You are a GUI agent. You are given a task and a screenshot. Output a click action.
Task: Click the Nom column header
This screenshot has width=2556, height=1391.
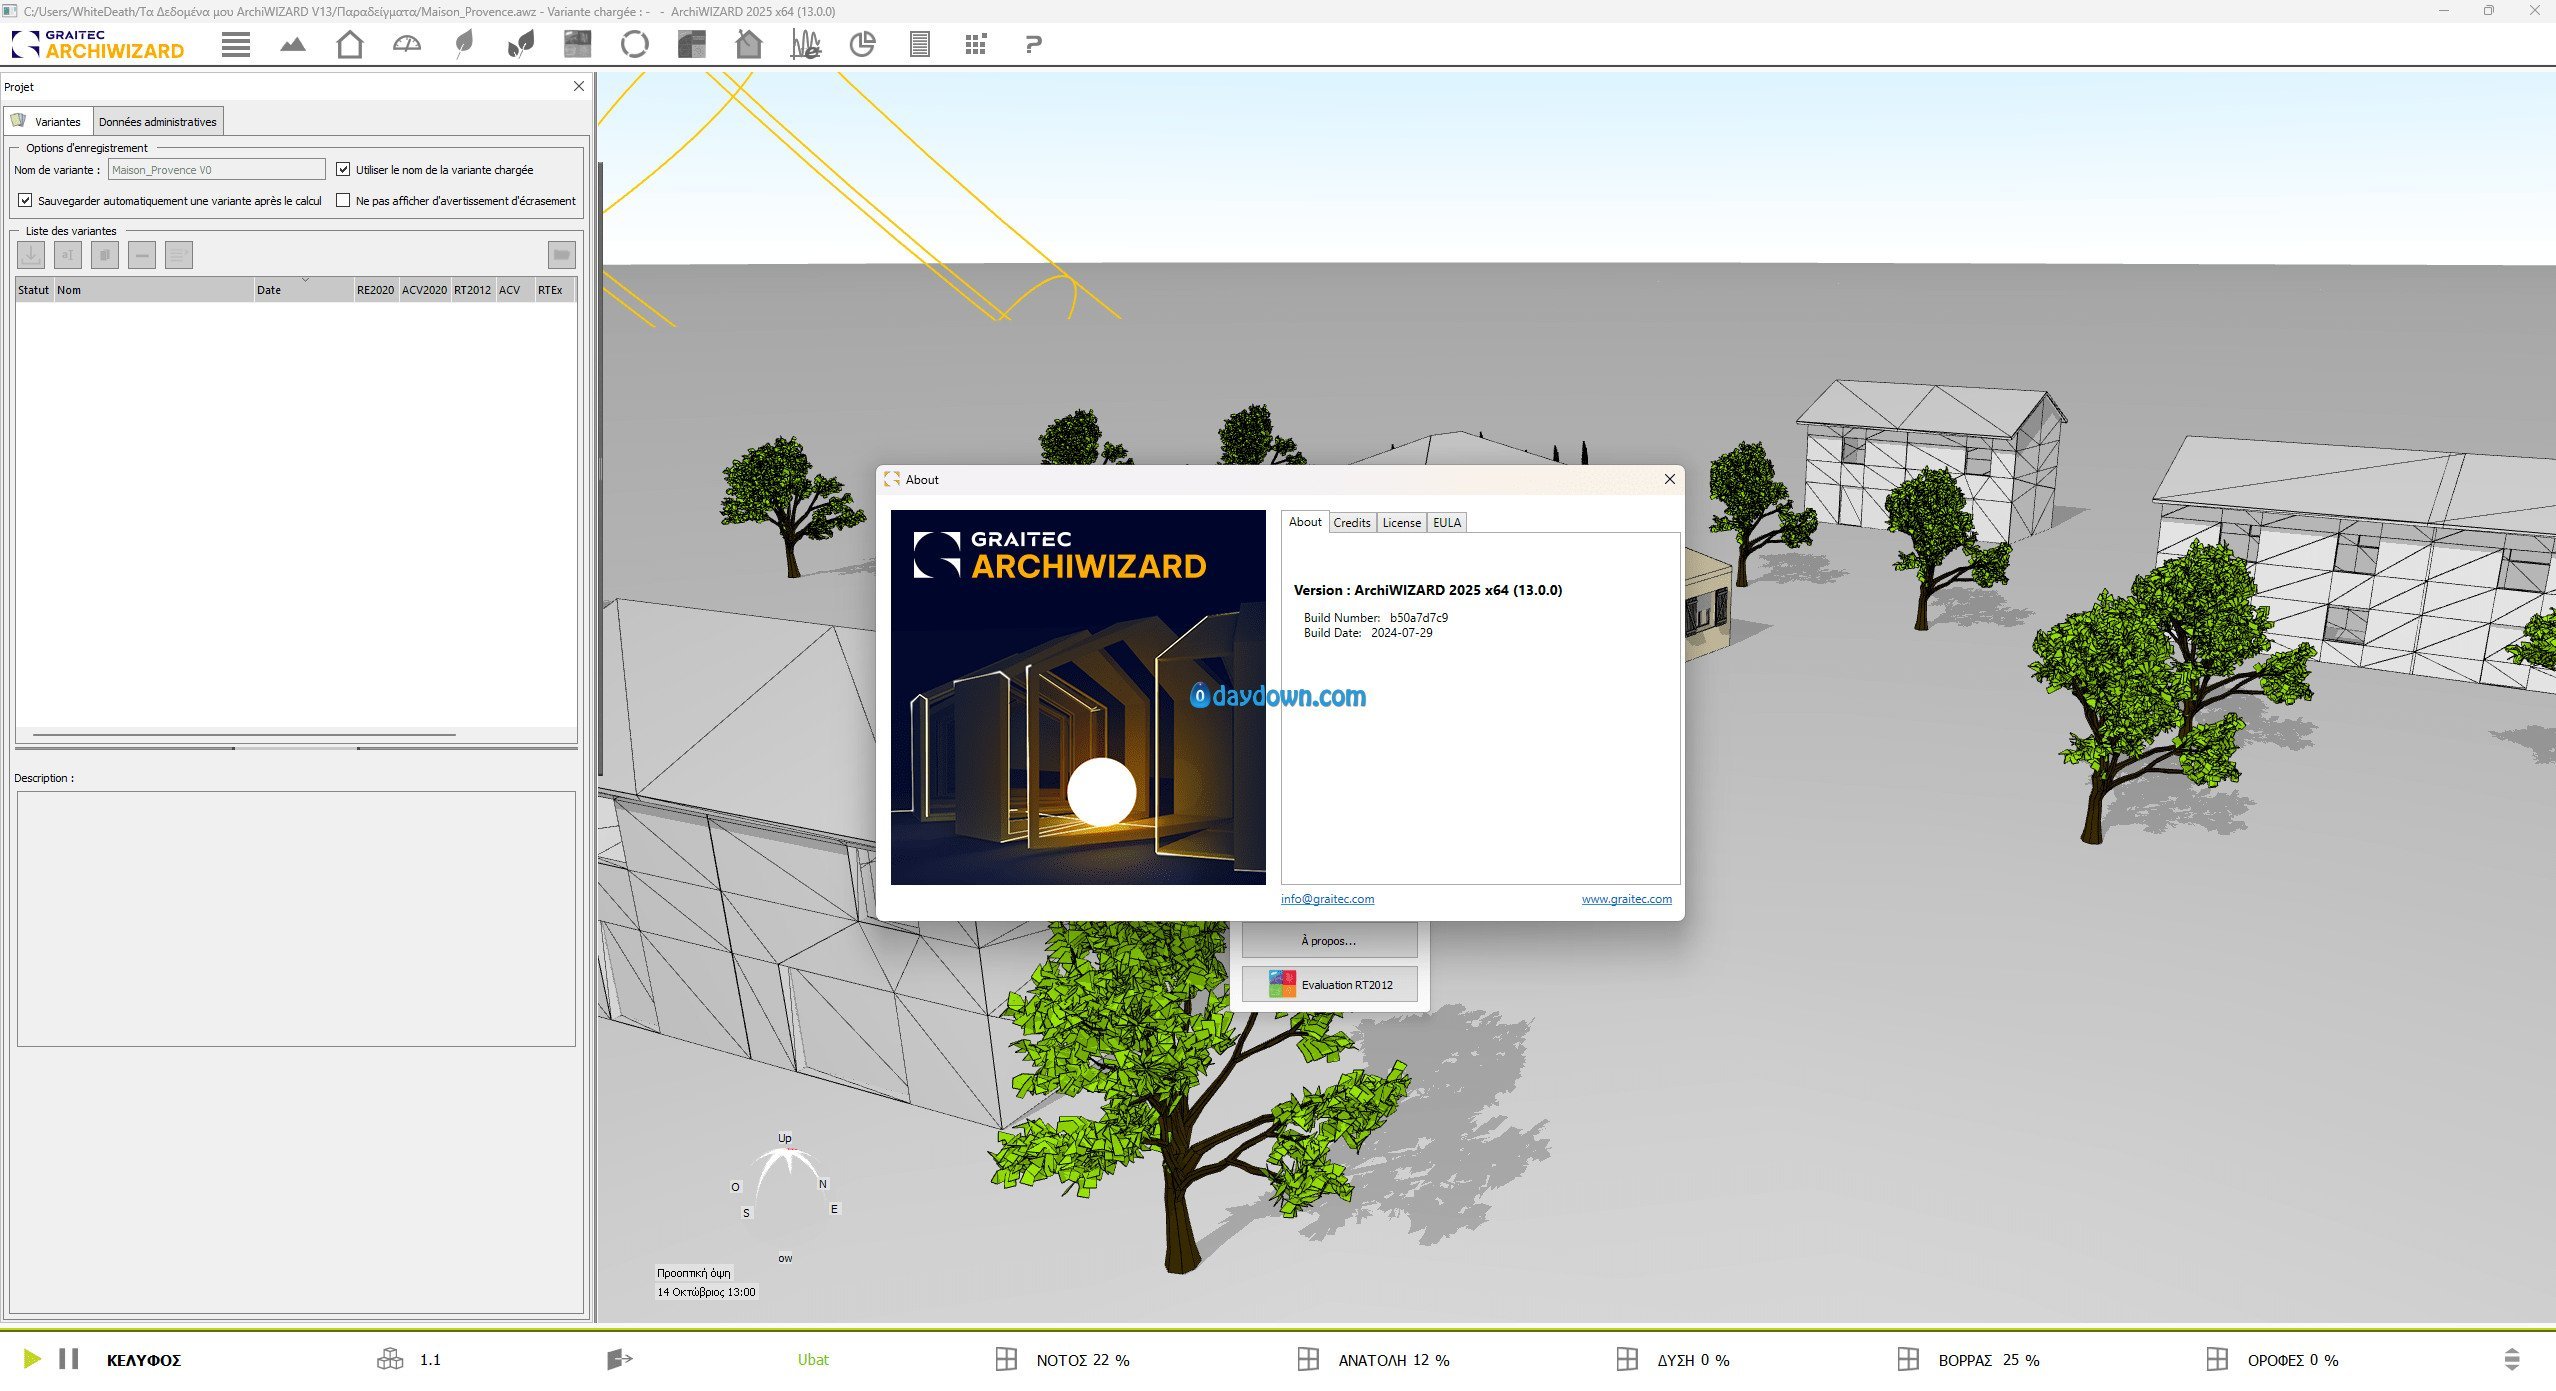click(154, 290)
